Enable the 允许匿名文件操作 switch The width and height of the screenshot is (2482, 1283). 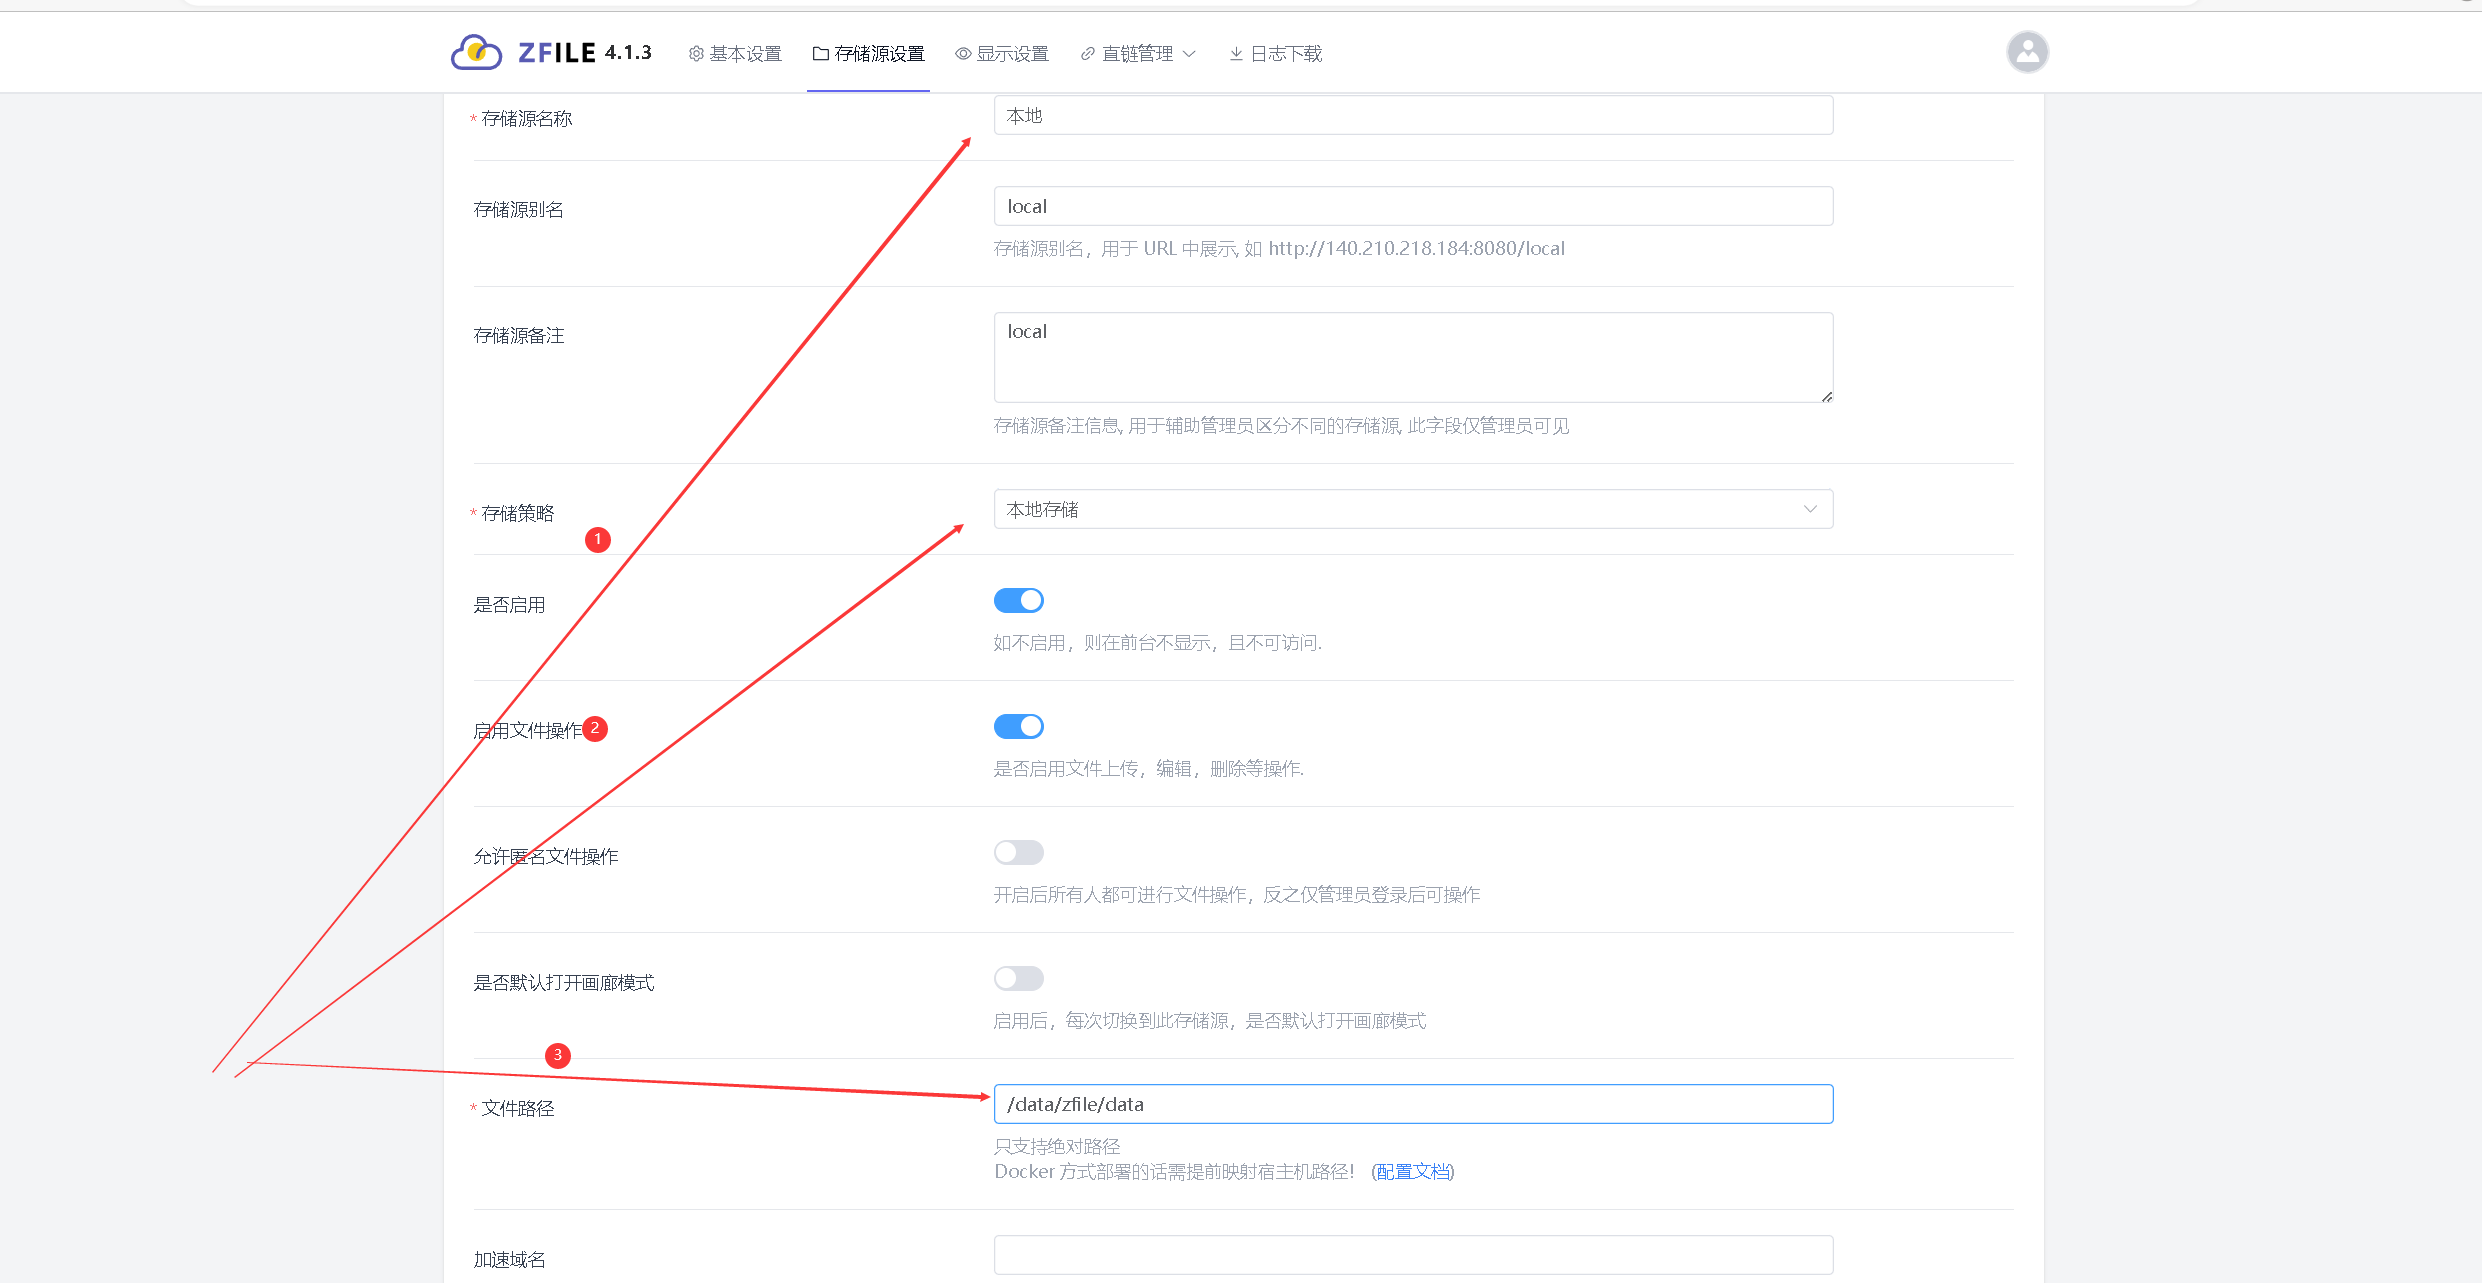coord(1018,852)
